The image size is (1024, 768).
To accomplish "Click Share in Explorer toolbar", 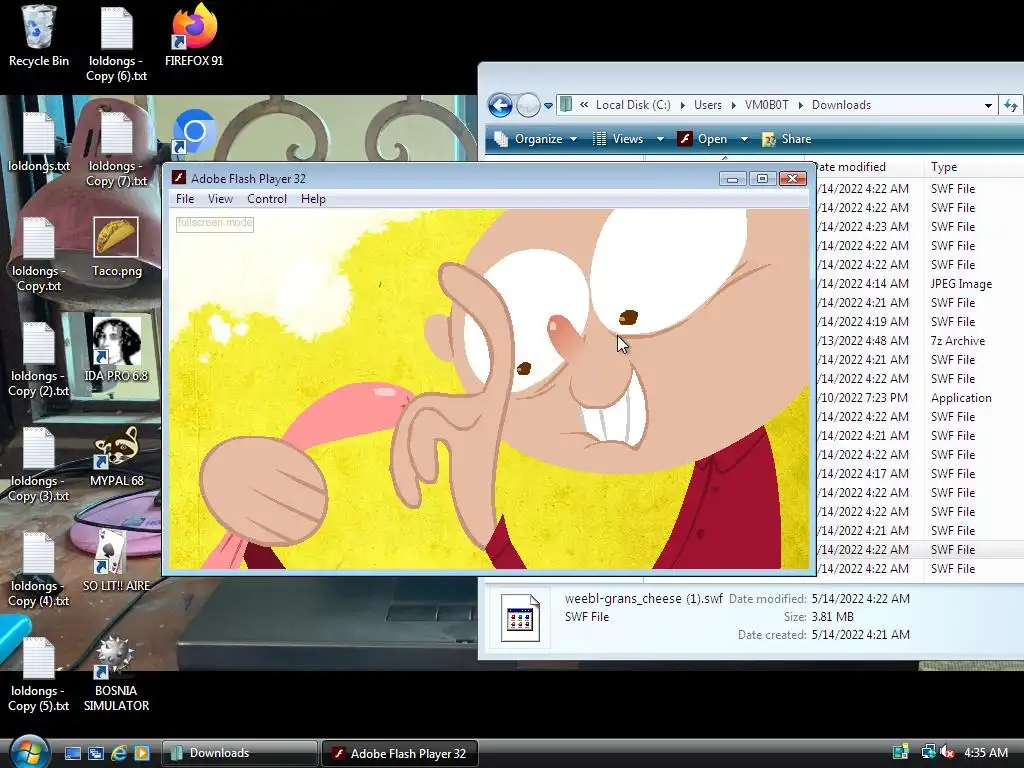I will tap(787, 139).
